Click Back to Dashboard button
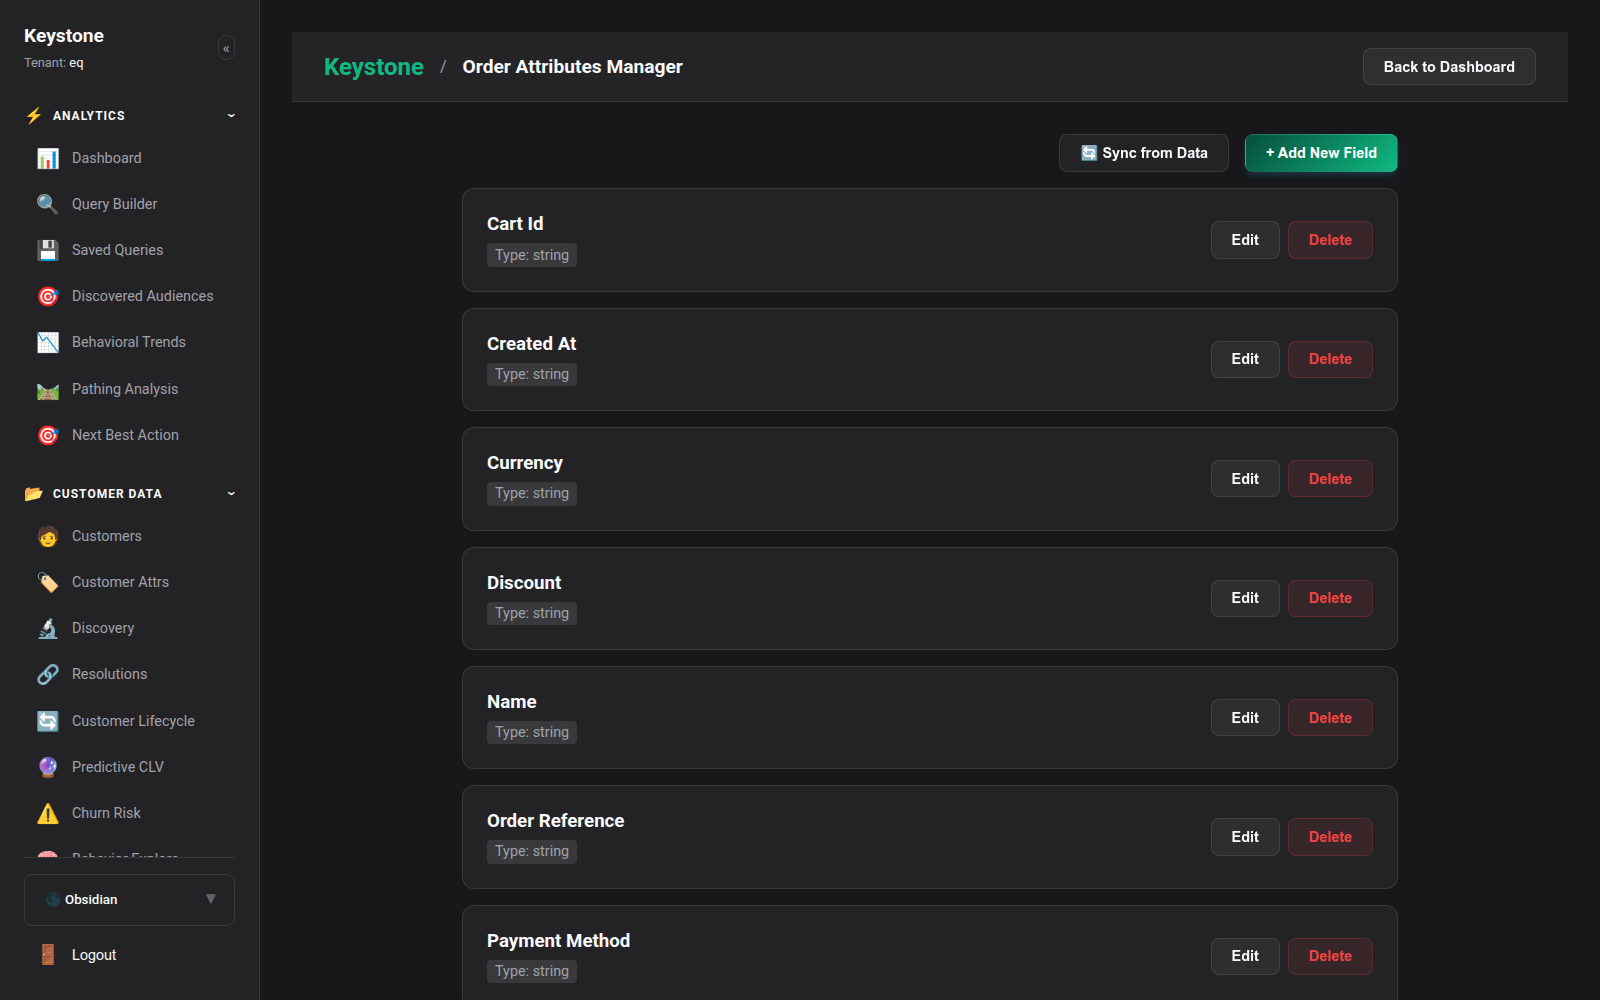1600x1000 pixels. (x=1449, y=67)
